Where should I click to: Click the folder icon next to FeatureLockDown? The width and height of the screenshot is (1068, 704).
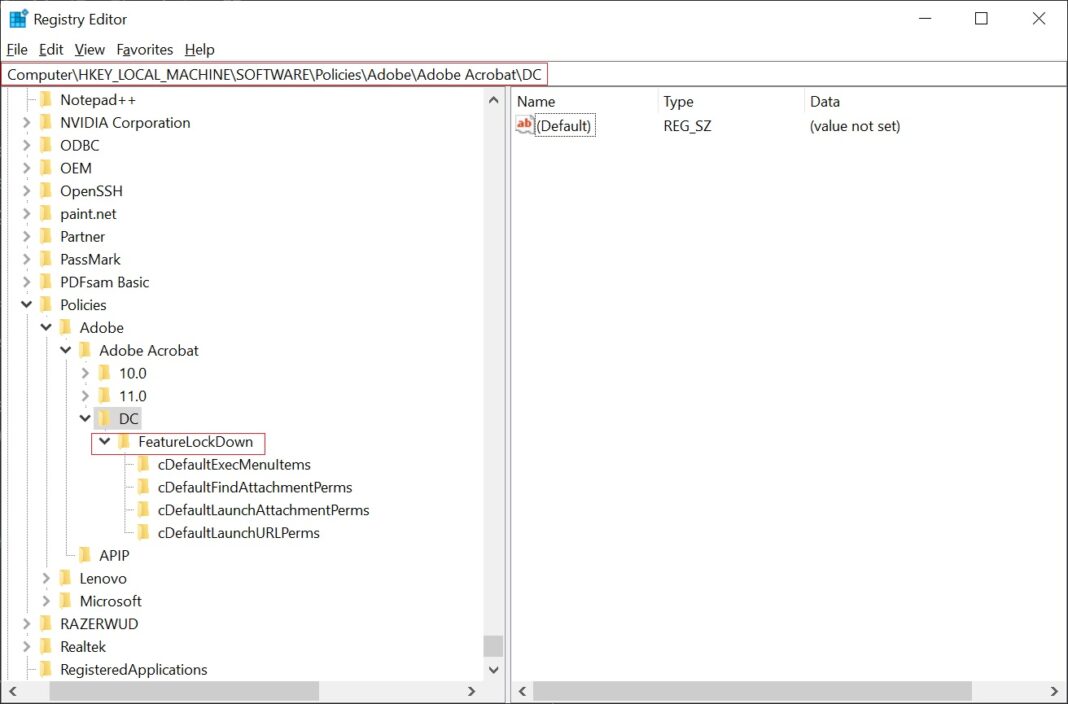point(124,442)
